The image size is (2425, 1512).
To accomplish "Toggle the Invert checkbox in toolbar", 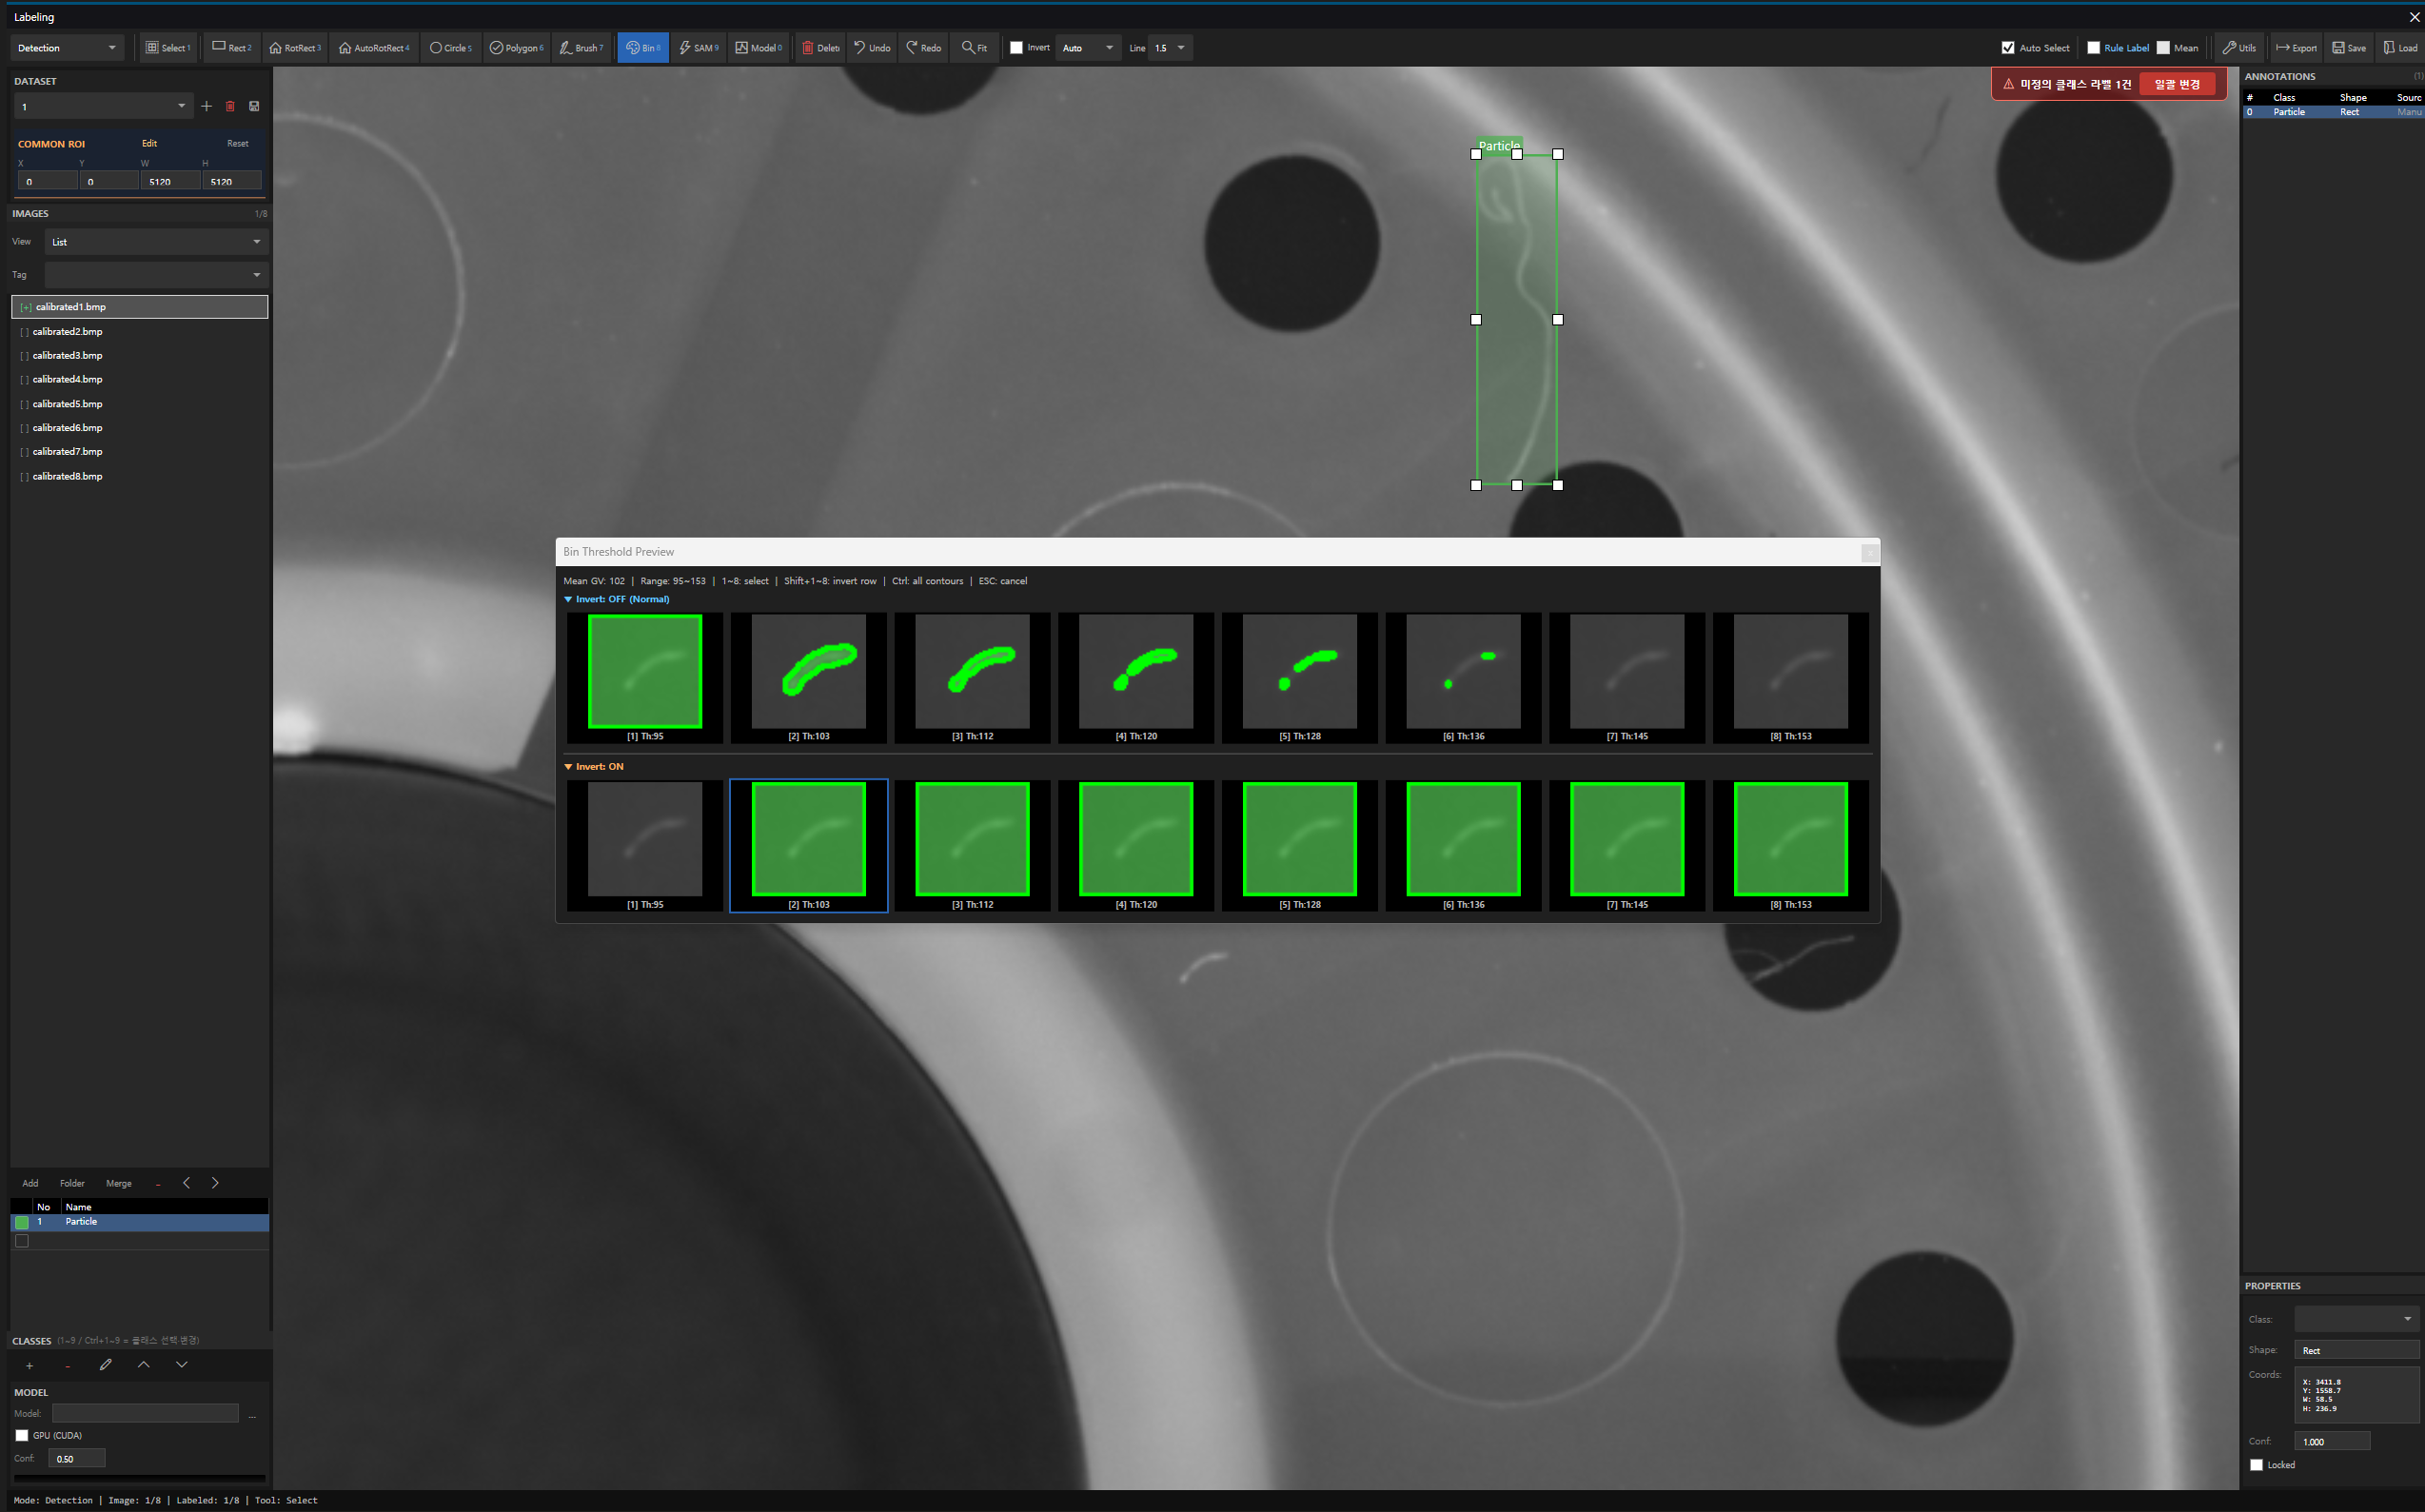I will [1017, 48].
